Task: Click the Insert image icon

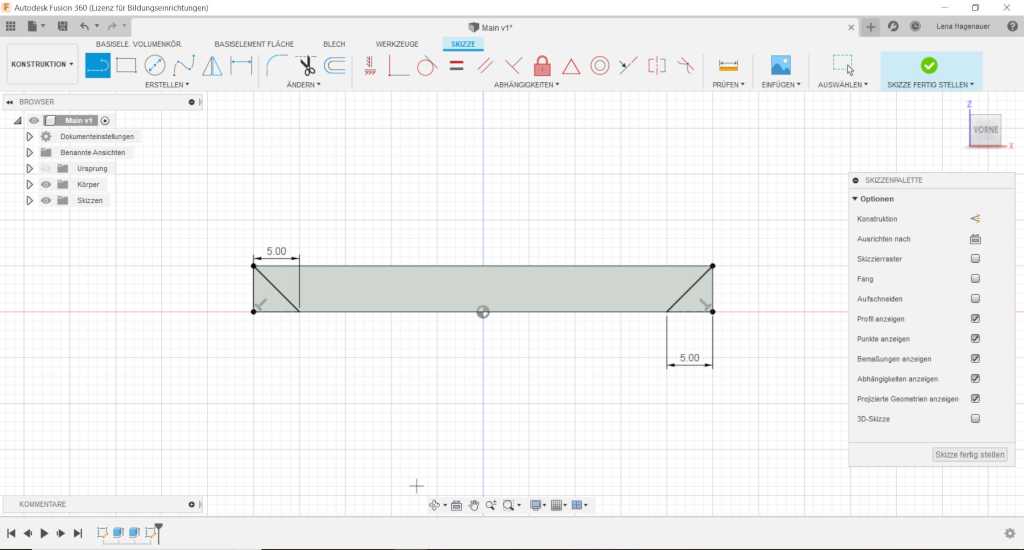Action: [780, 65]
